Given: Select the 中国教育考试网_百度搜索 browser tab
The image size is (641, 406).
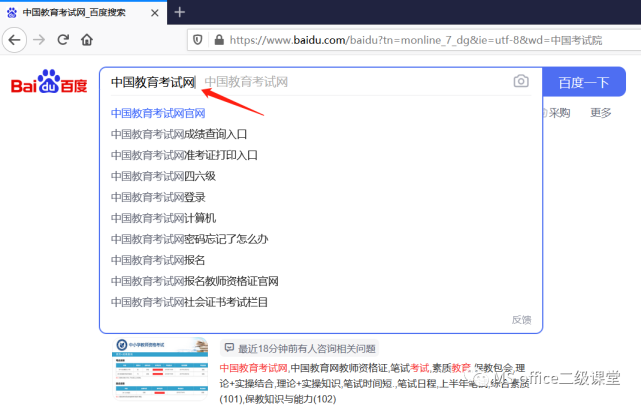Looking at the screenshot, I should (x=83, y=13).
